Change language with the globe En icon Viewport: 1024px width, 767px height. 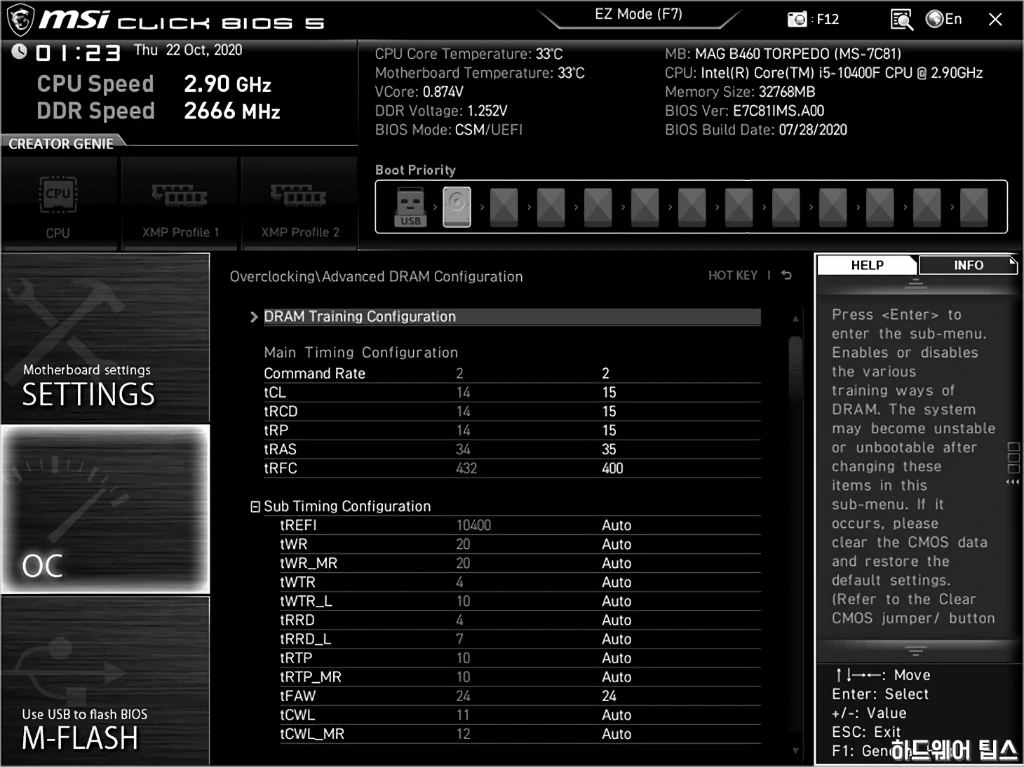(x=944, y=19)
